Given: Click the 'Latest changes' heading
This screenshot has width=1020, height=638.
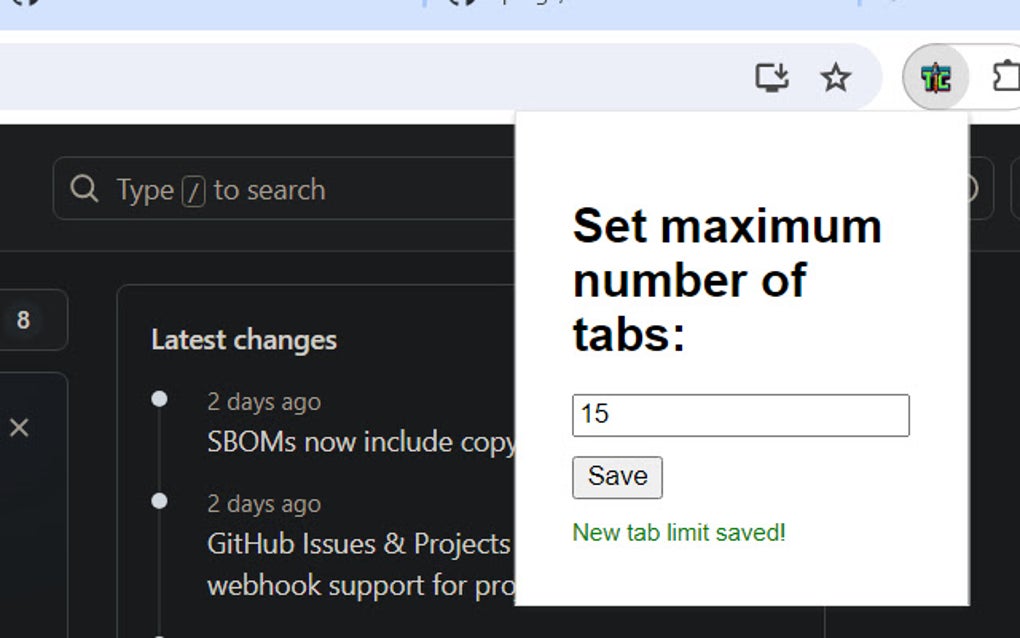Looking at the screenshot, I should (x=243, y=340).
